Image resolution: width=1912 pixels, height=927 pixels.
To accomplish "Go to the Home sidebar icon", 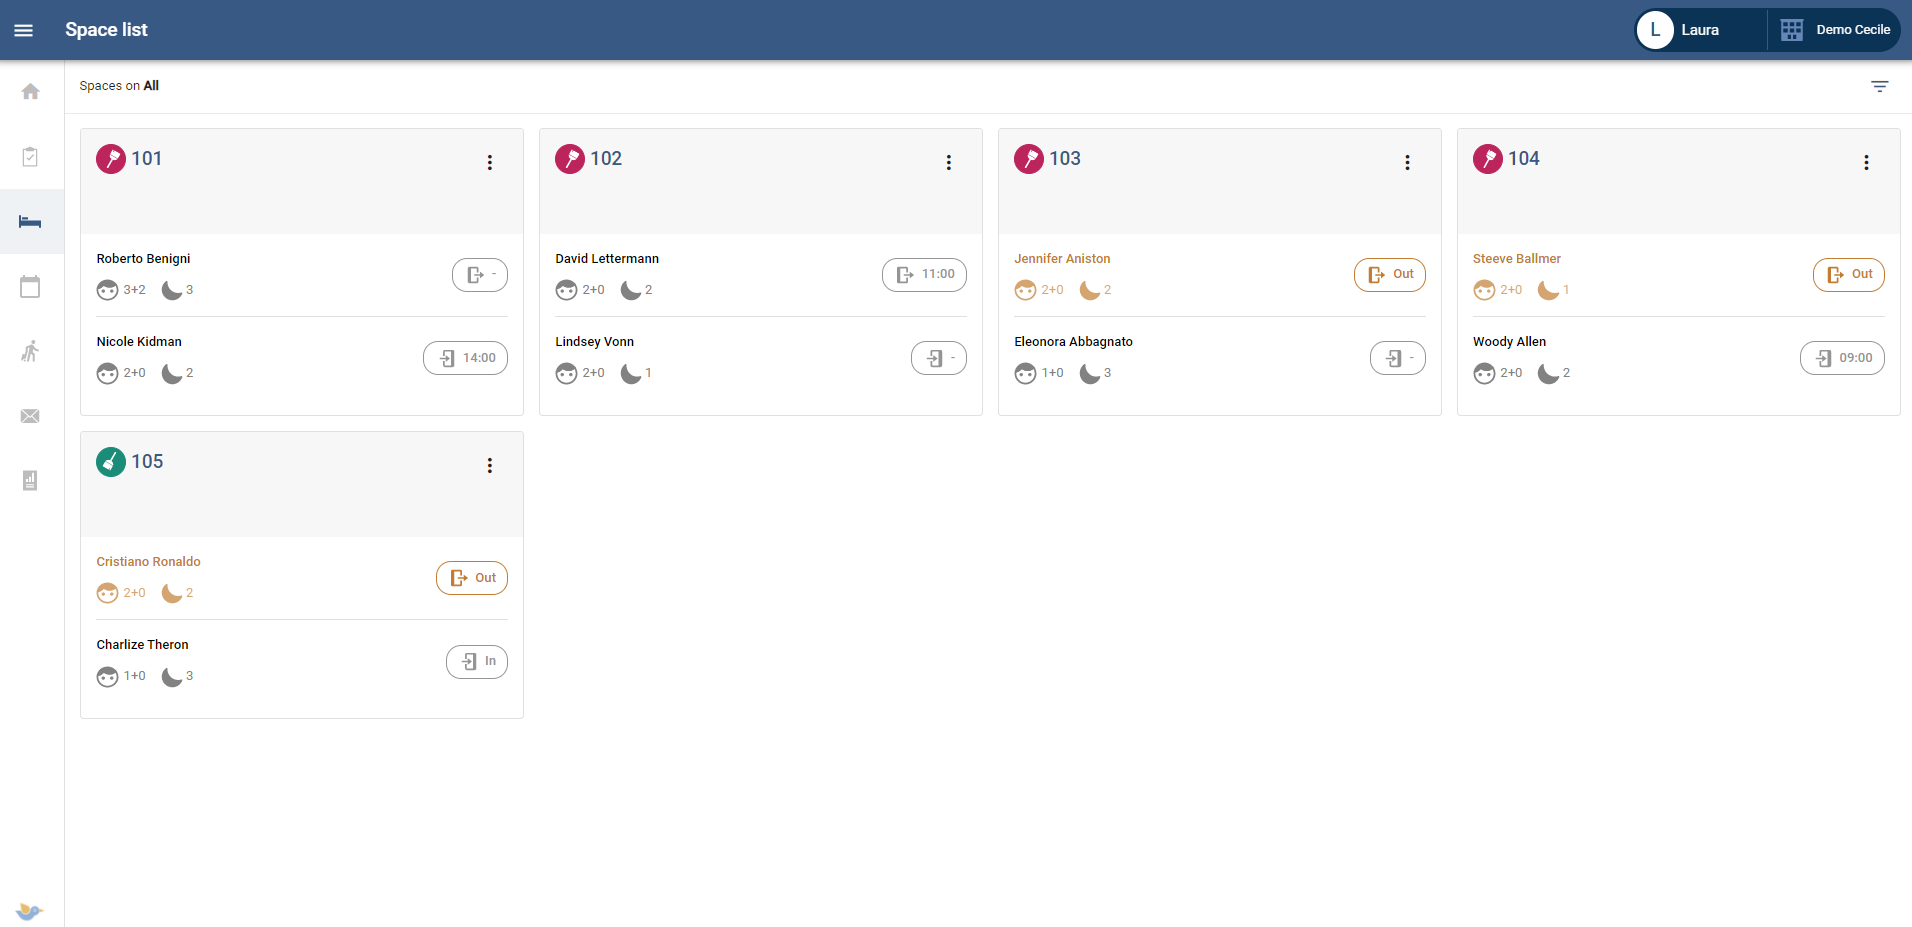I will pos(31,92).
